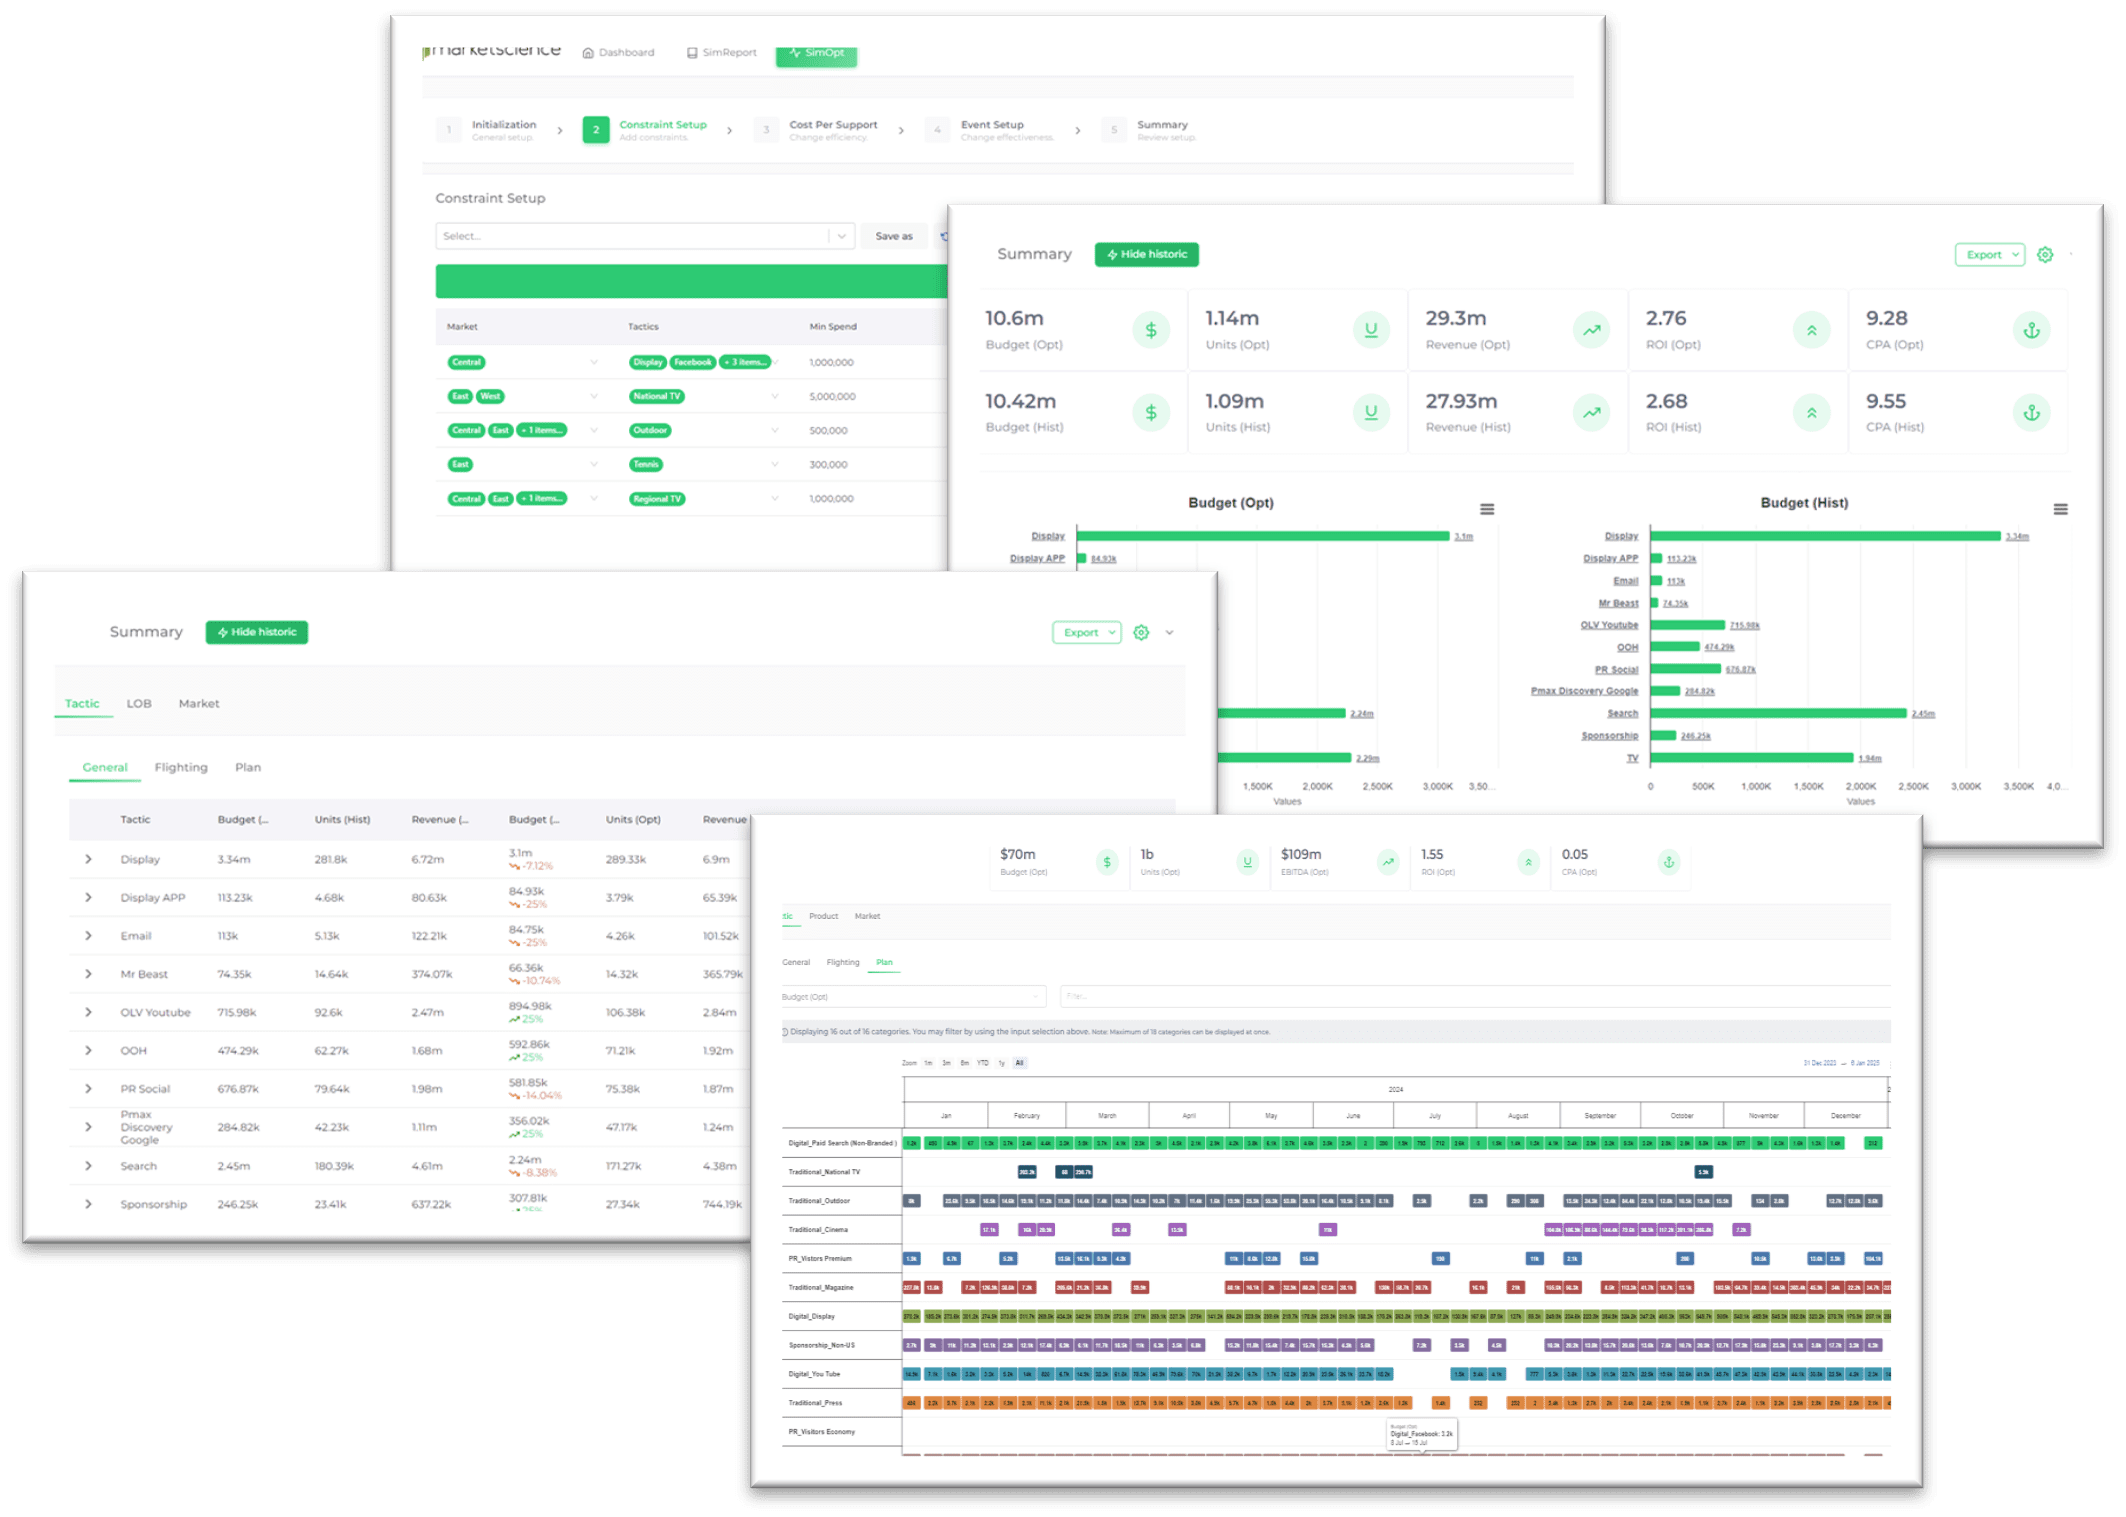The height and width of the screenshot is (1517, 2126).
Task: Select the SimOpt green nav button
Action: tap(816, 54)
